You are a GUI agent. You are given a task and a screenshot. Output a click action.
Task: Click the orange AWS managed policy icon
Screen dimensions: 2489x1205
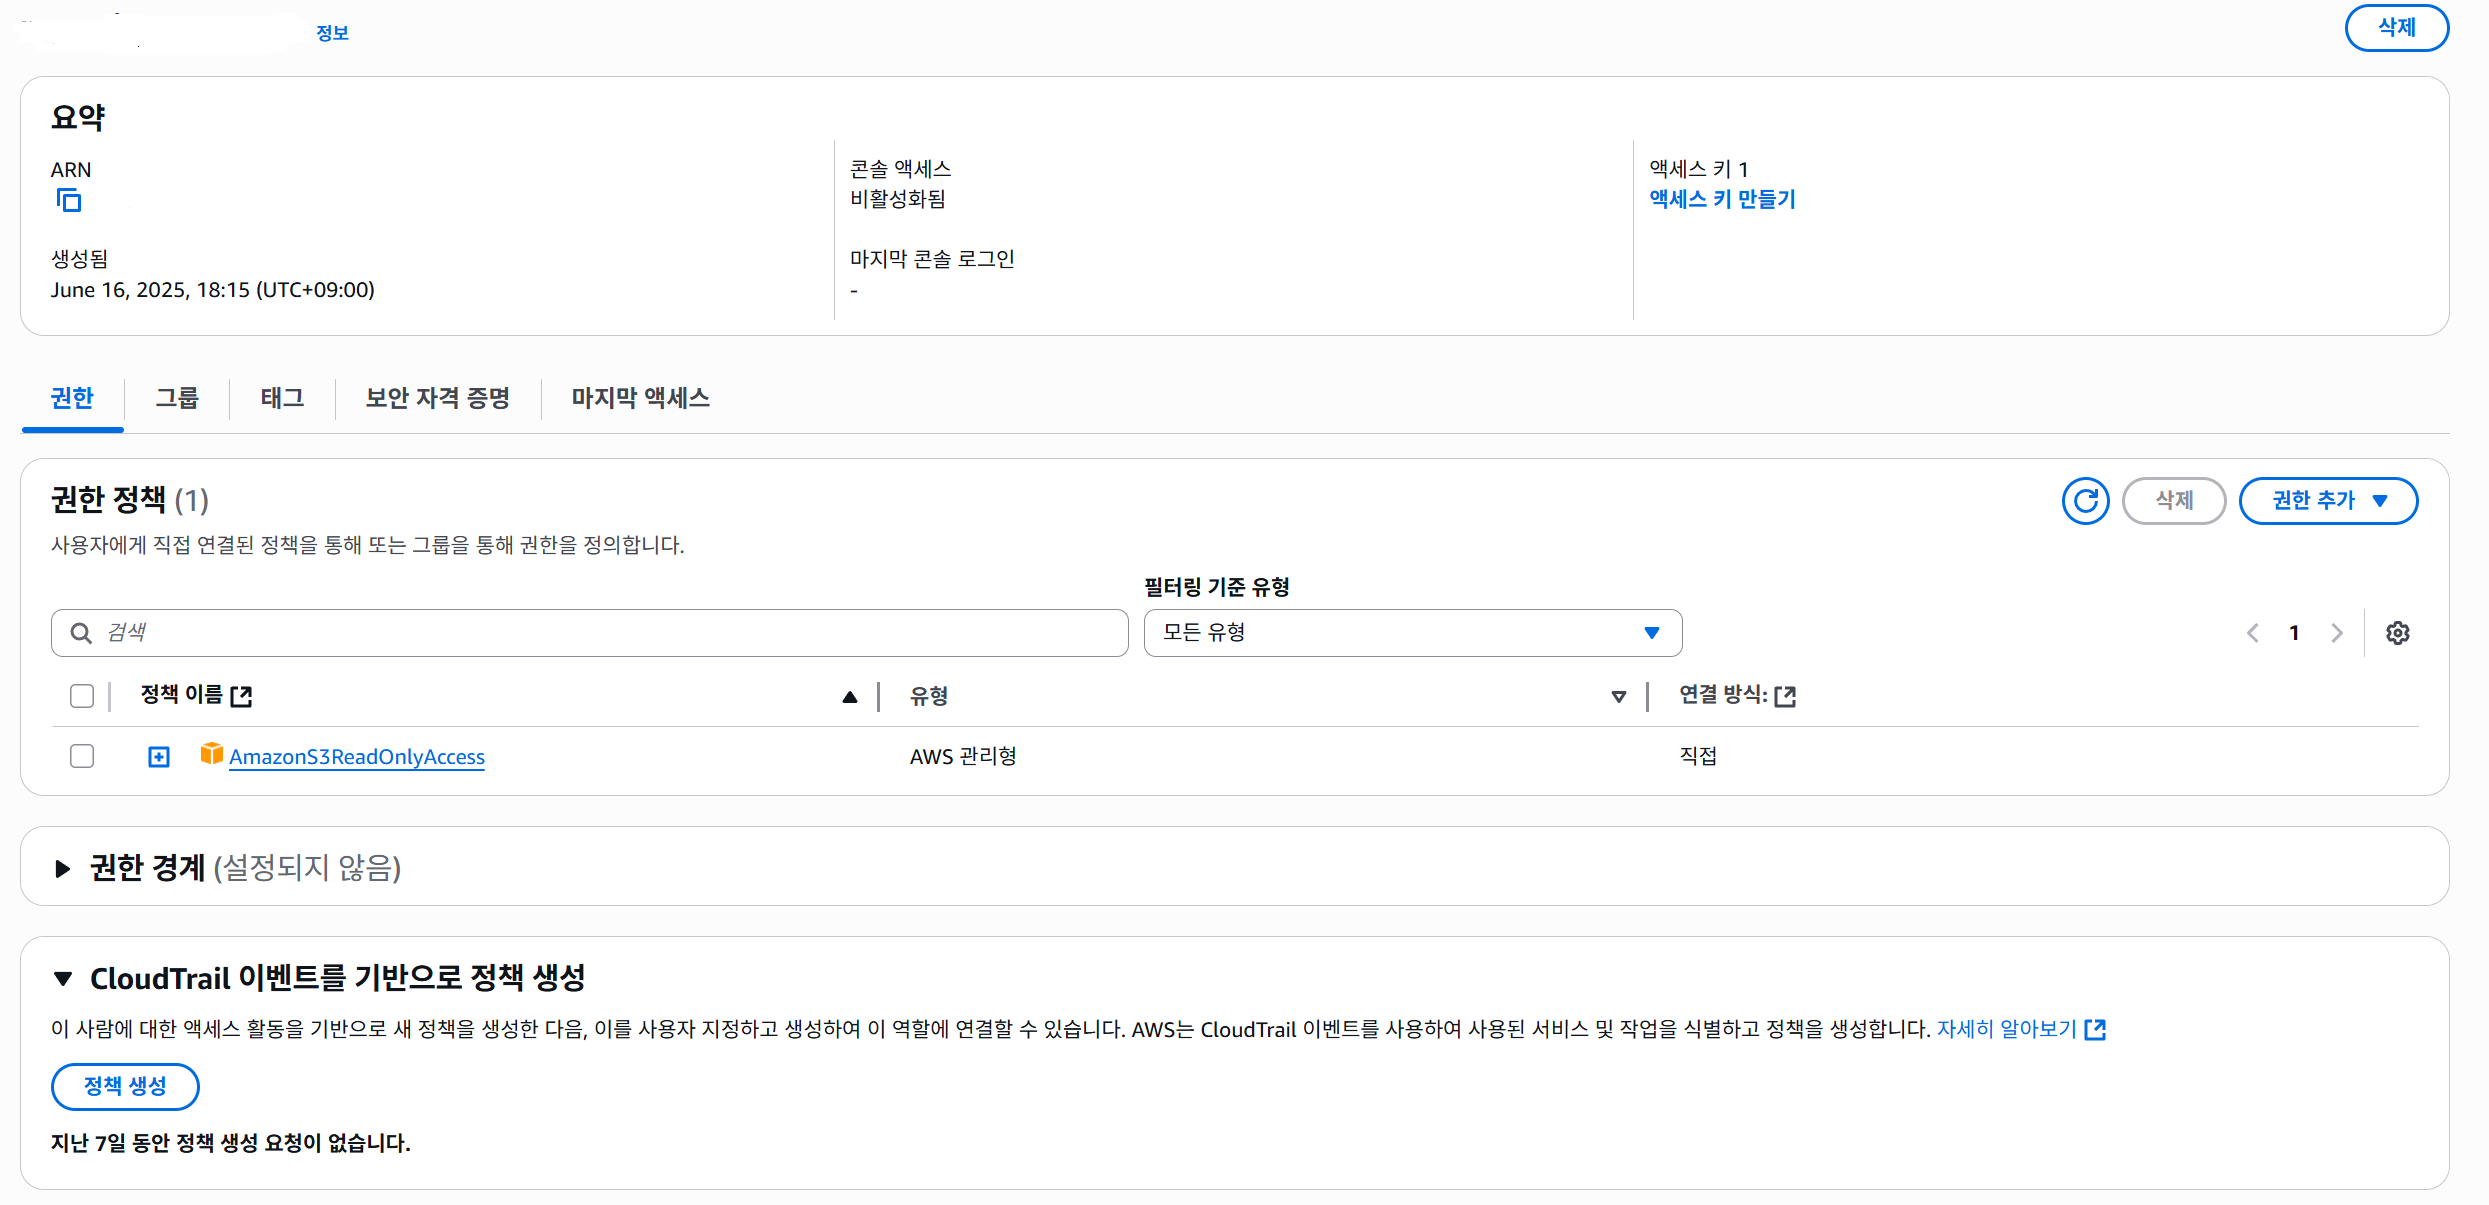pos(211,754)
